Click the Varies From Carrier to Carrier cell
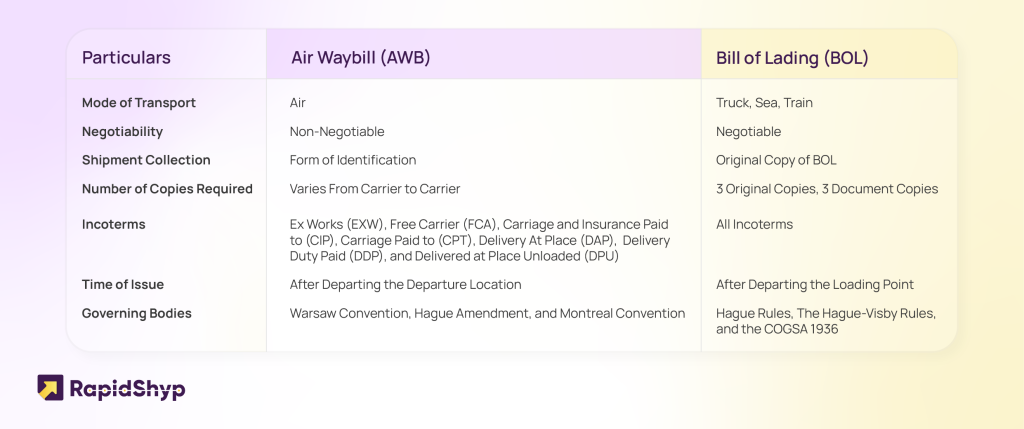 coord(375,189)
